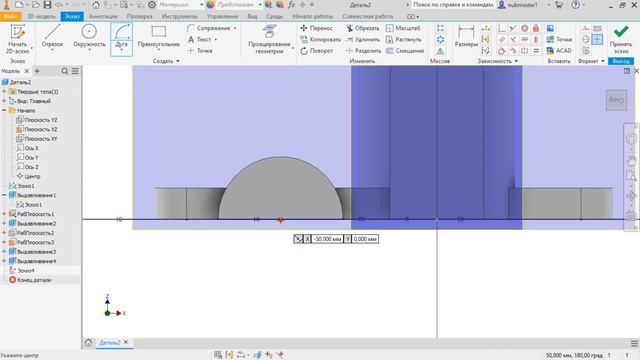Viewport: 640px width, 360px height.
Task: Collapse the Начало folder in the tree
Action: 4,110
